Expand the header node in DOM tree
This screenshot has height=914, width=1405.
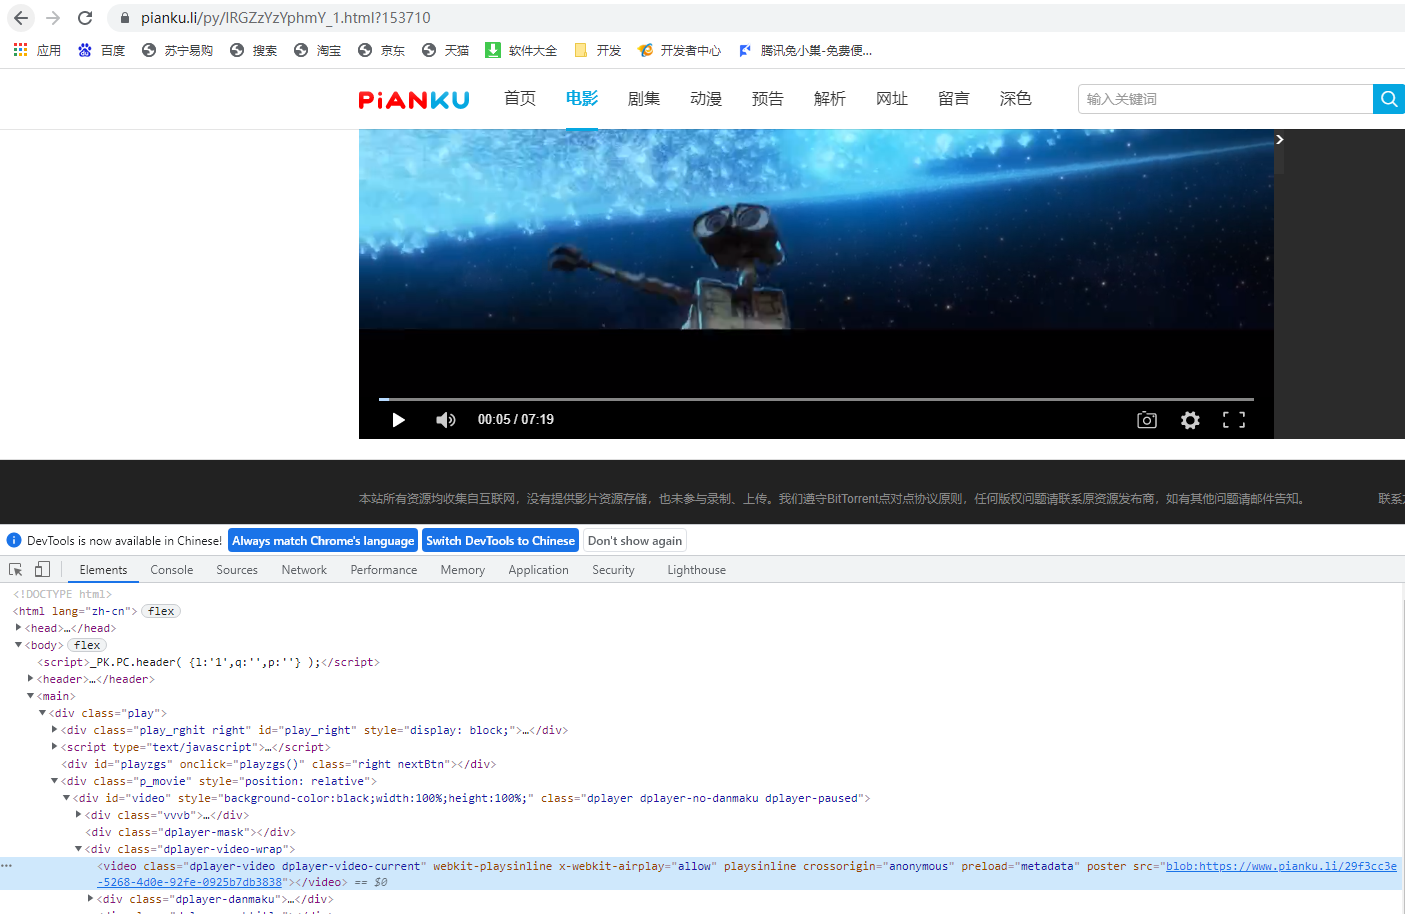30,679
